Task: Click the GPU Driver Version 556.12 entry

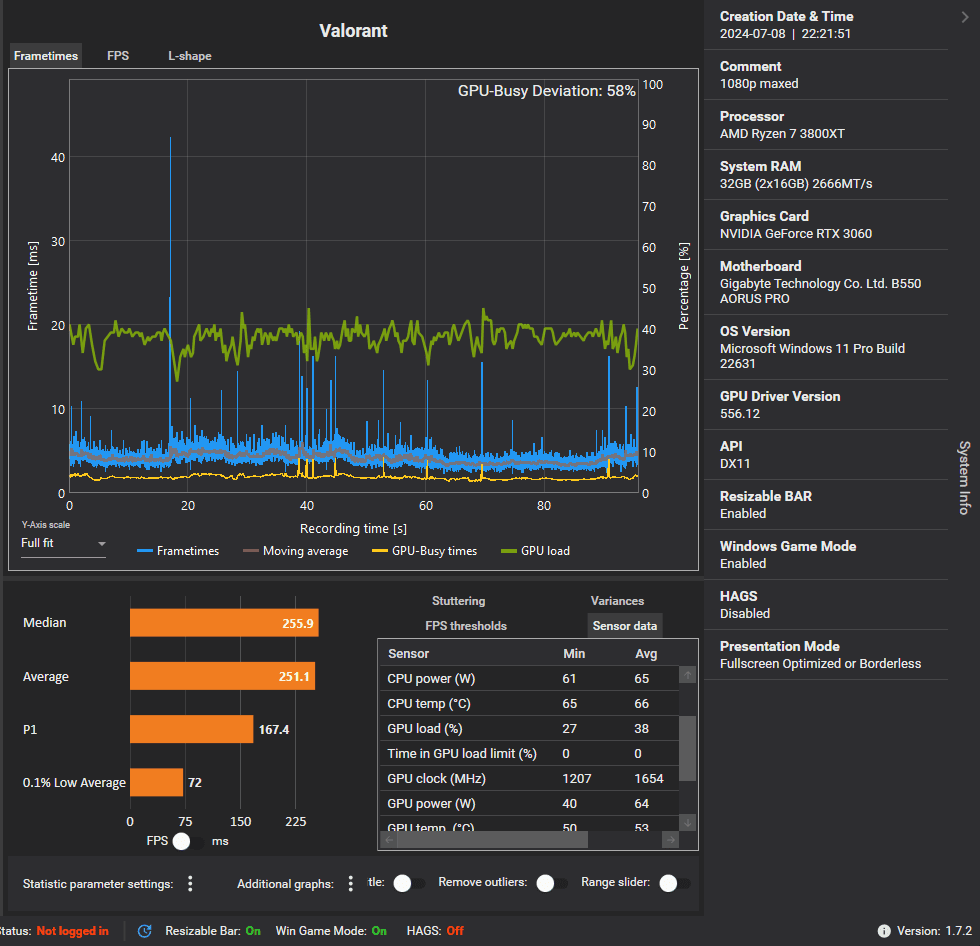Action: 825,405
